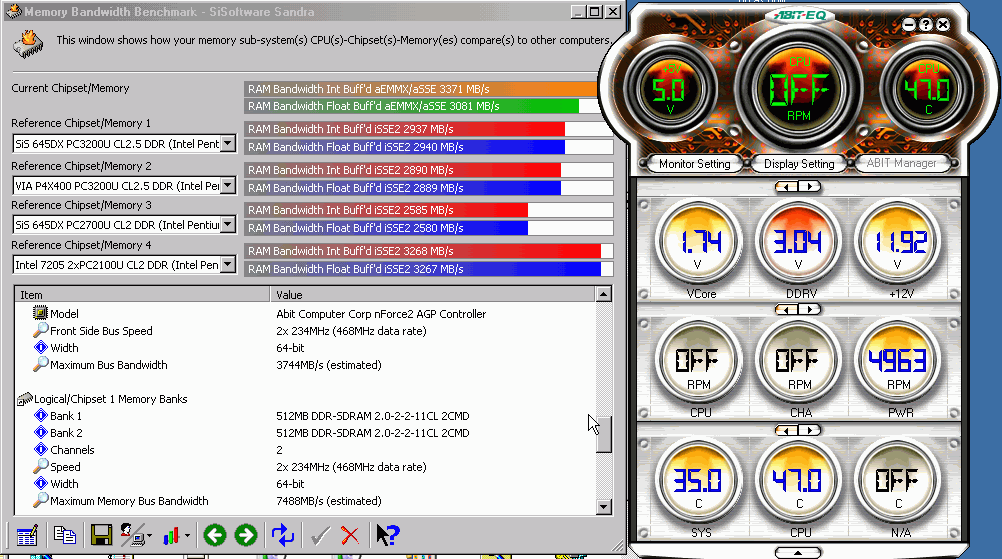The image size is (1002, 559).
Task: Select the Bank 1 row in list
Action: coord(66,416)
